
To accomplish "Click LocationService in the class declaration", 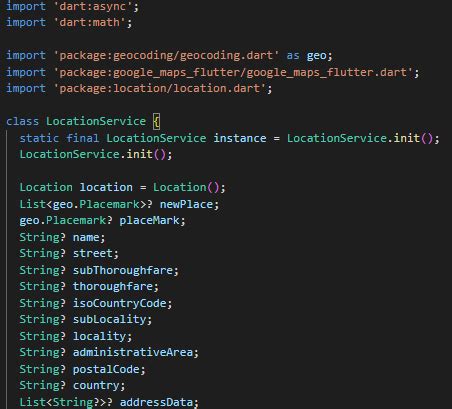I will [96, 121].
